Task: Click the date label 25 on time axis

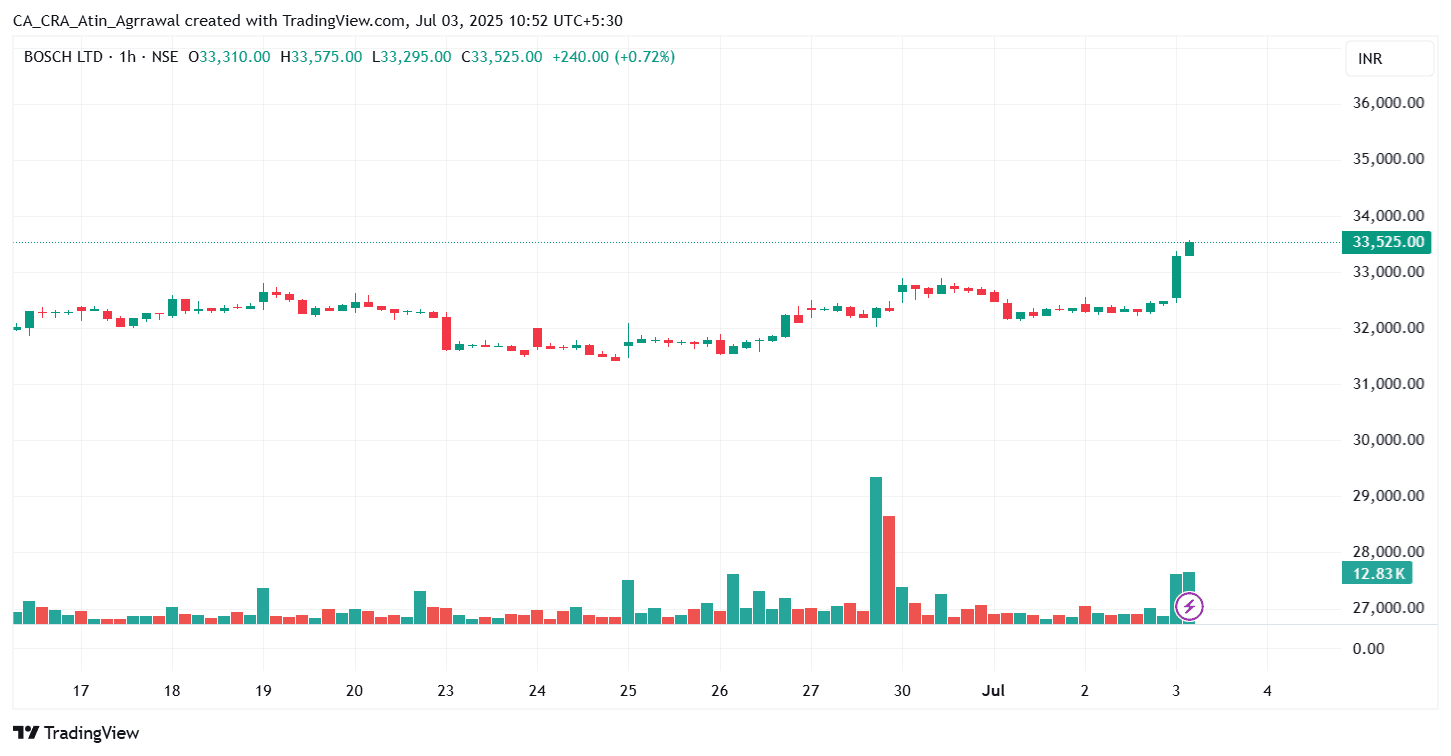Action: 628,690
